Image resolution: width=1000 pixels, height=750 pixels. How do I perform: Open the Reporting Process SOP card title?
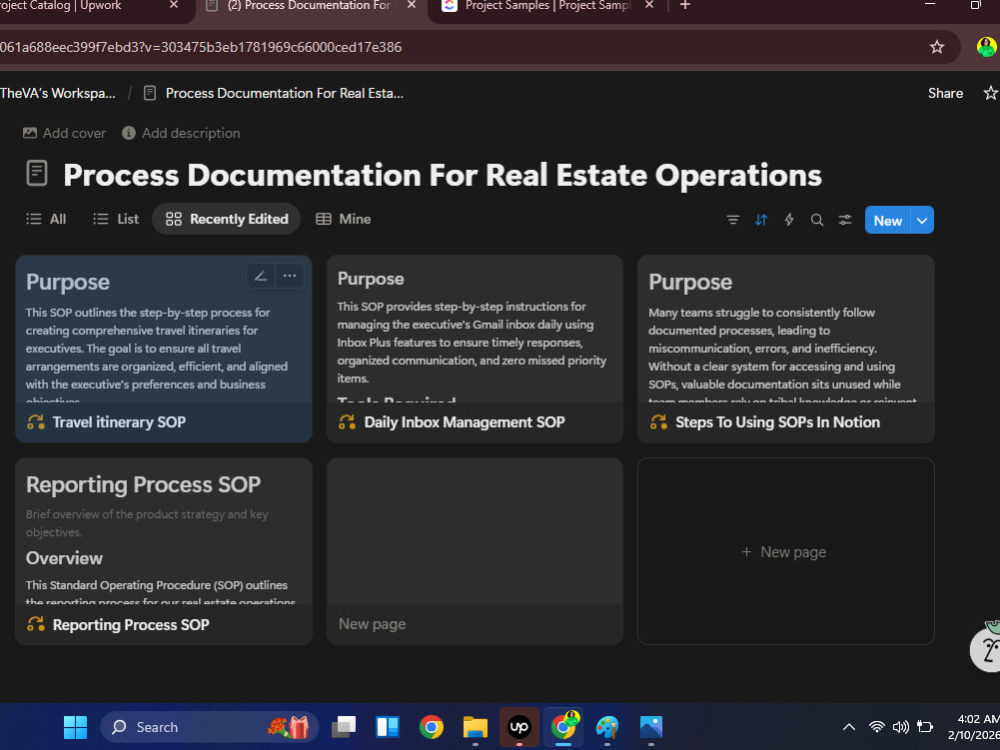click(x=131, y=625)
